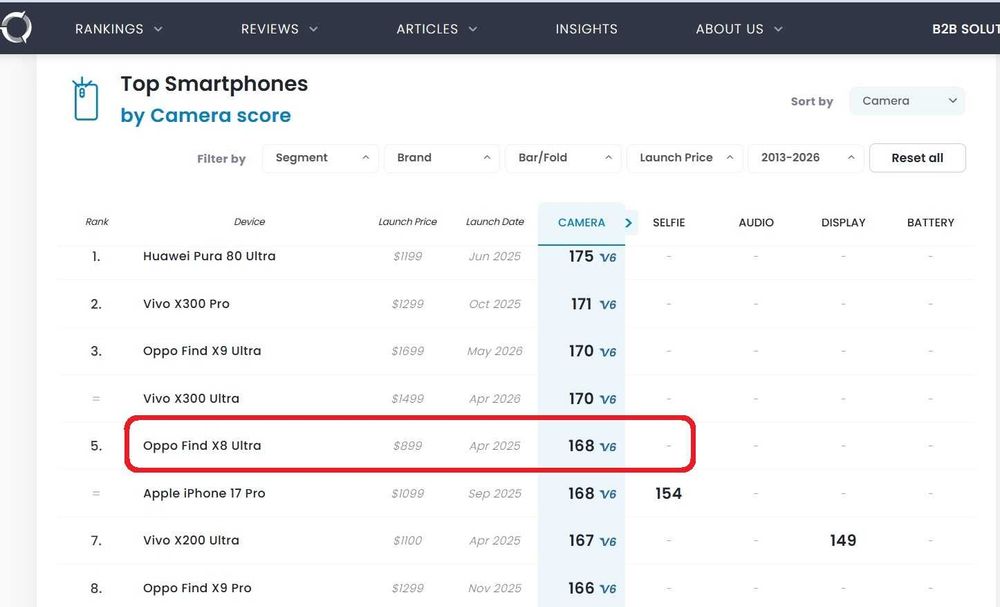
Task: Open the Insights menu item
Action: tap(586, 29)
